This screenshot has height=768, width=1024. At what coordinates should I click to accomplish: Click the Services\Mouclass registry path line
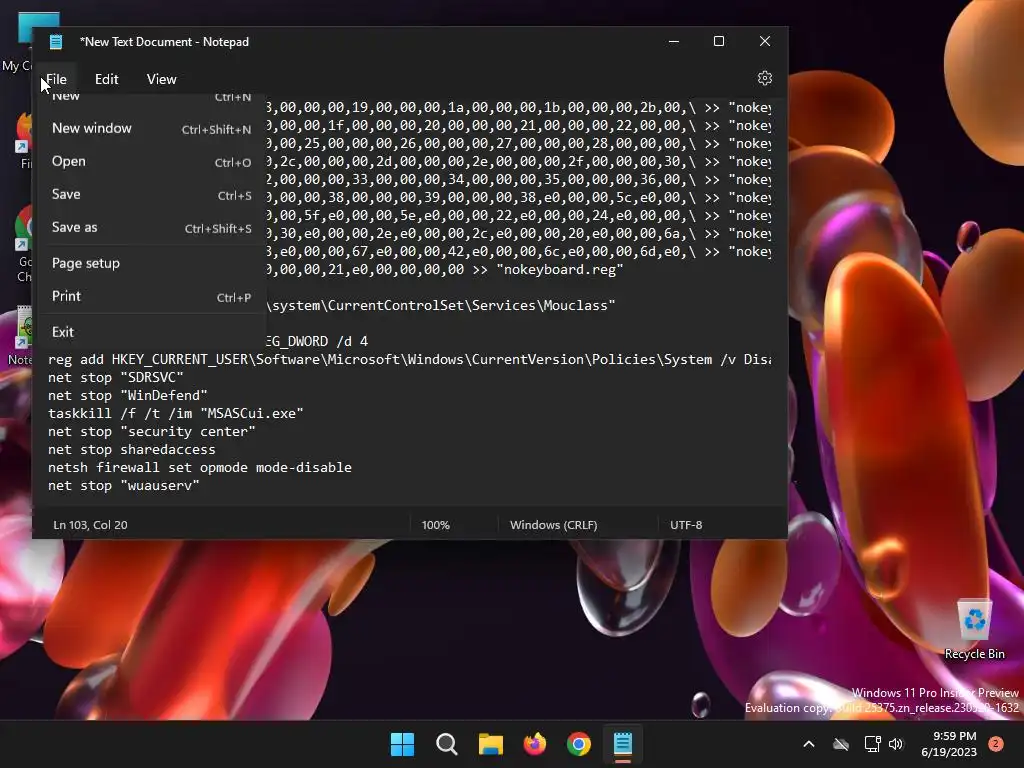point(441,306)
